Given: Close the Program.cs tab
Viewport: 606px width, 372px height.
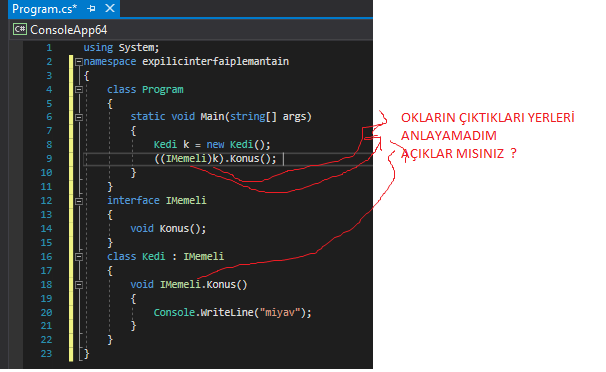Looking at the screenshot, I should coord(110,8).
